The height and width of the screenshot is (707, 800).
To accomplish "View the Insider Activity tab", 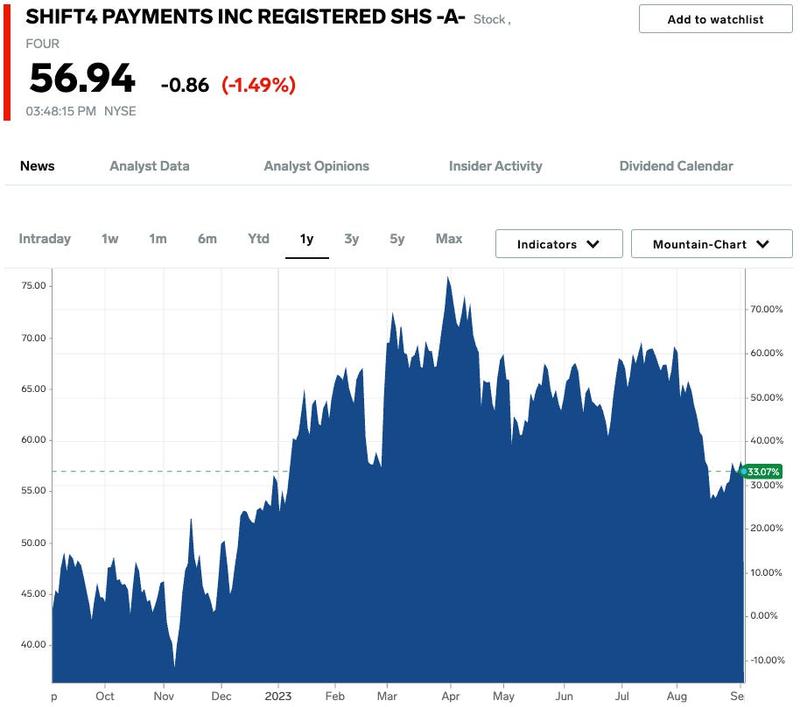I will coord(495,166).
